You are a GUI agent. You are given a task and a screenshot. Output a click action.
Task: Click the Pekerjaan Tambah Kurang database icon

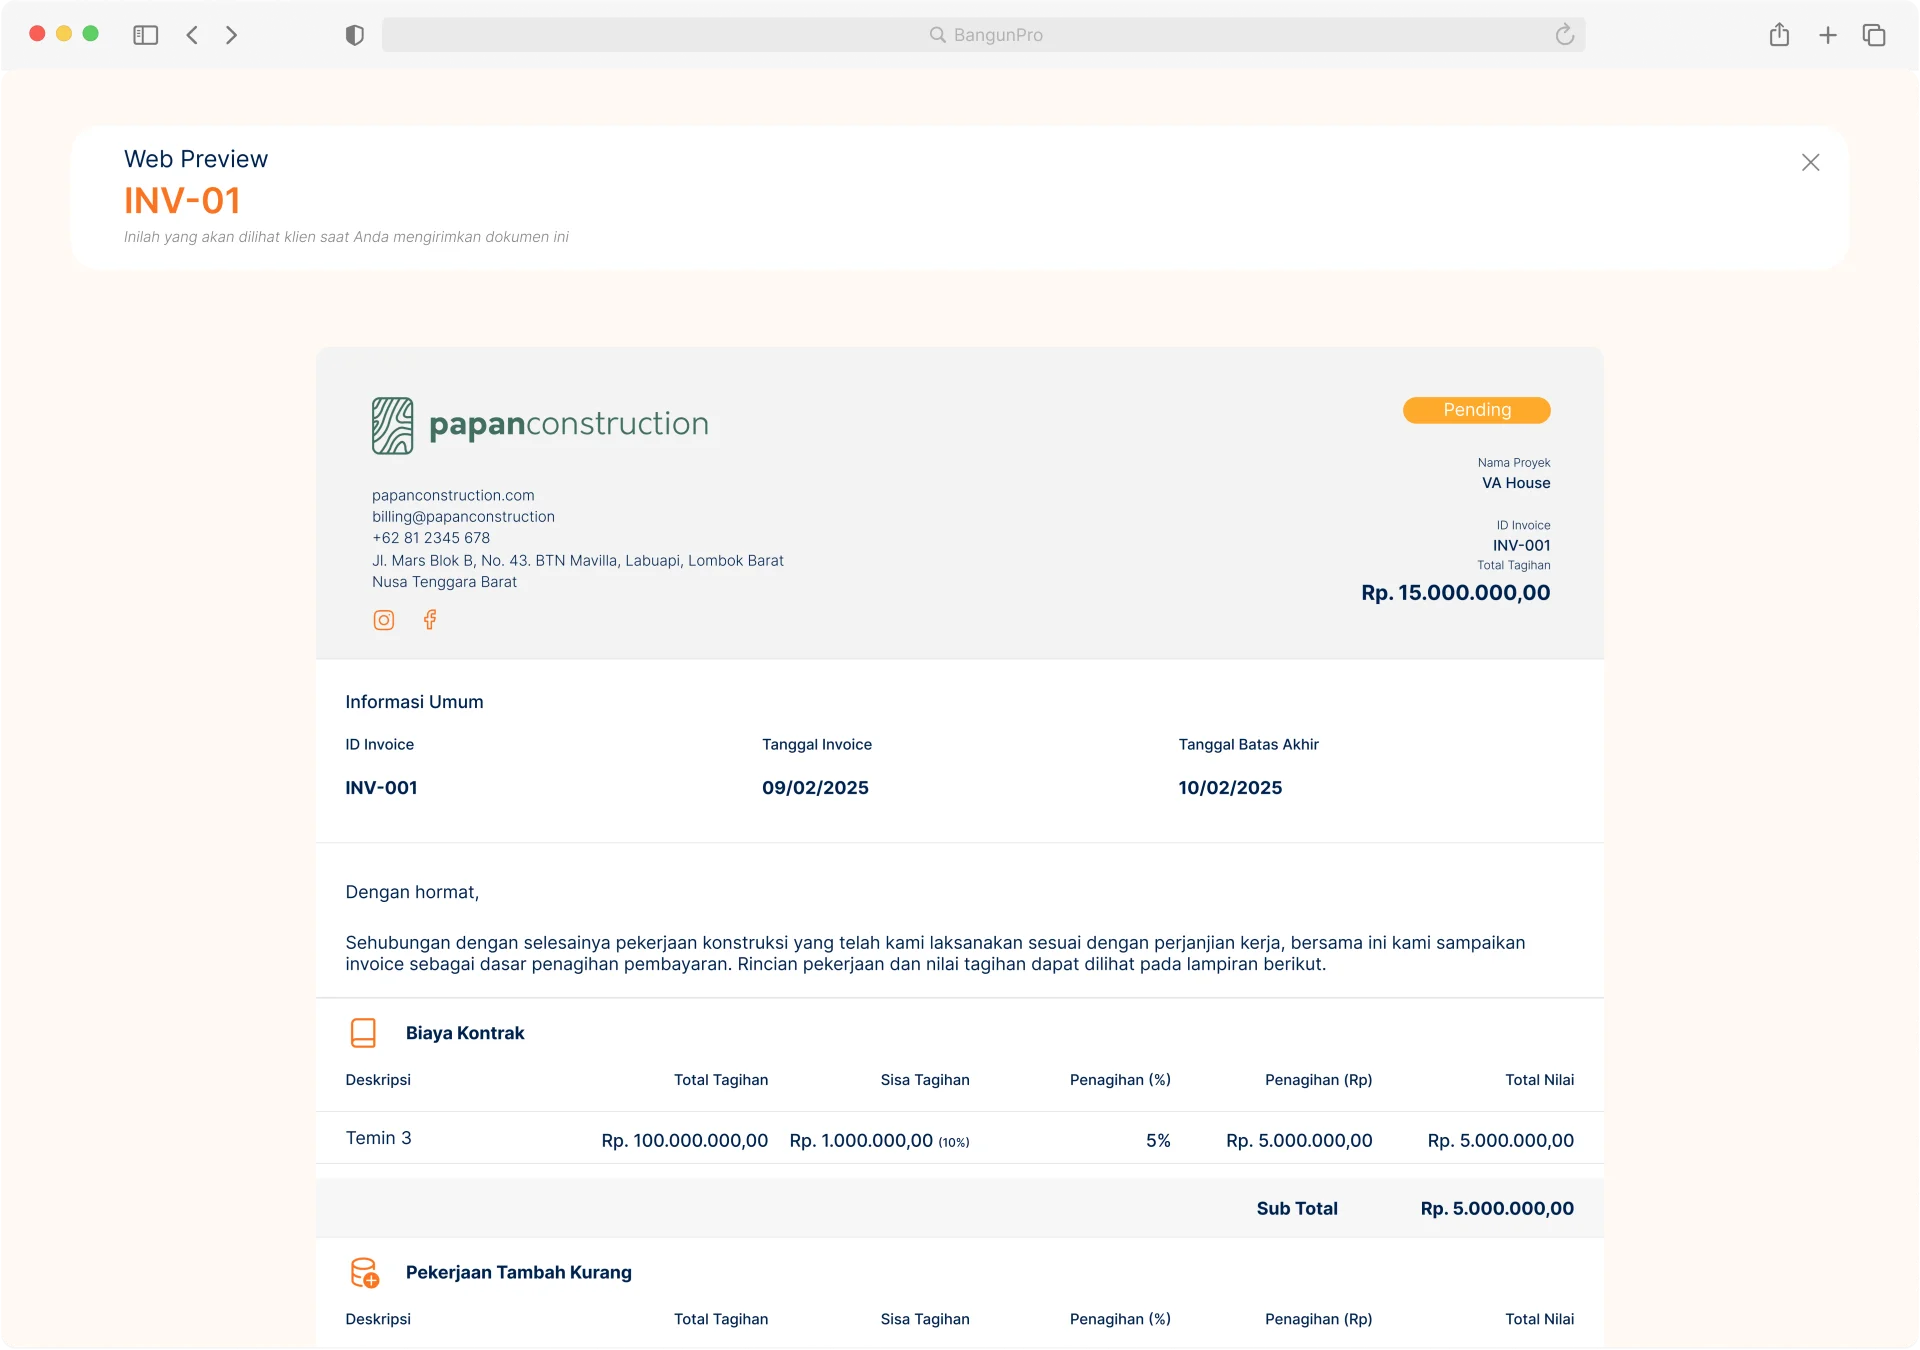click(363, 1272)
